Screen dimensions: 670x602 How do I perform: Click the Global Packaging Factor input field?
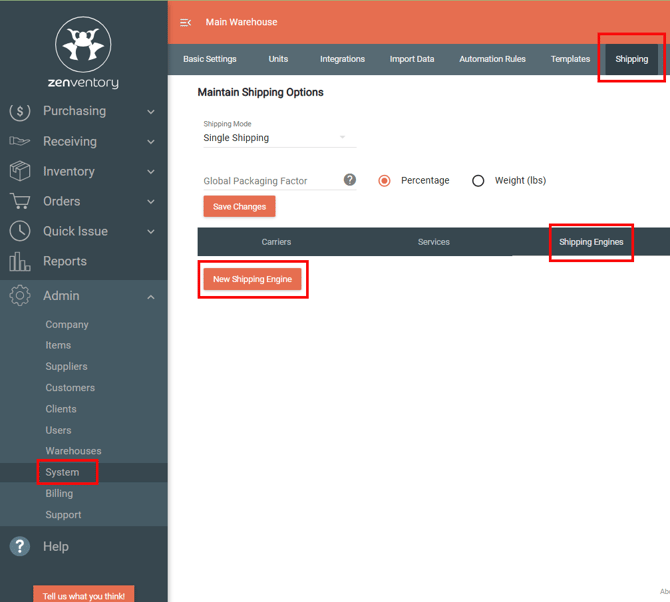coord(269,181)
